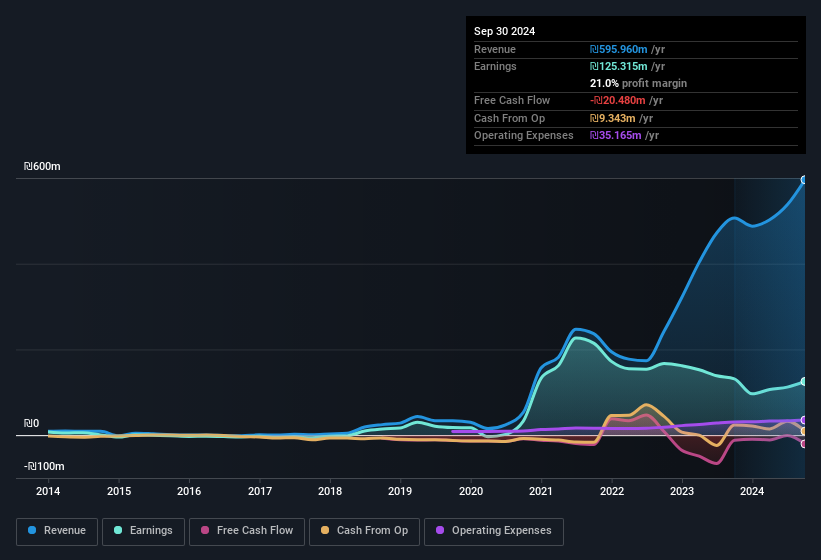This screenshot has height=560, width=821.
Task: Click the ₪595.960m revenue value in tooltip
Action: point(618,49)
